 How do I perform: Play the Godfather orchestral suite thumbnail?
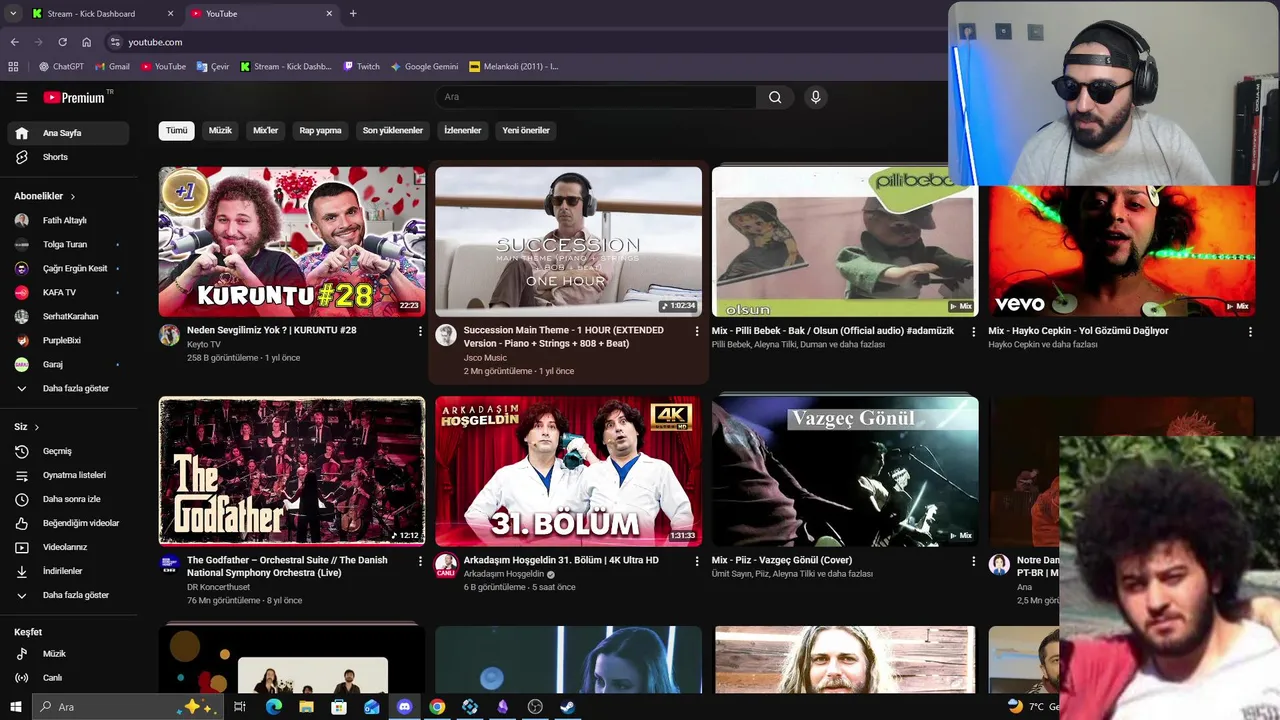click(292, 471)
